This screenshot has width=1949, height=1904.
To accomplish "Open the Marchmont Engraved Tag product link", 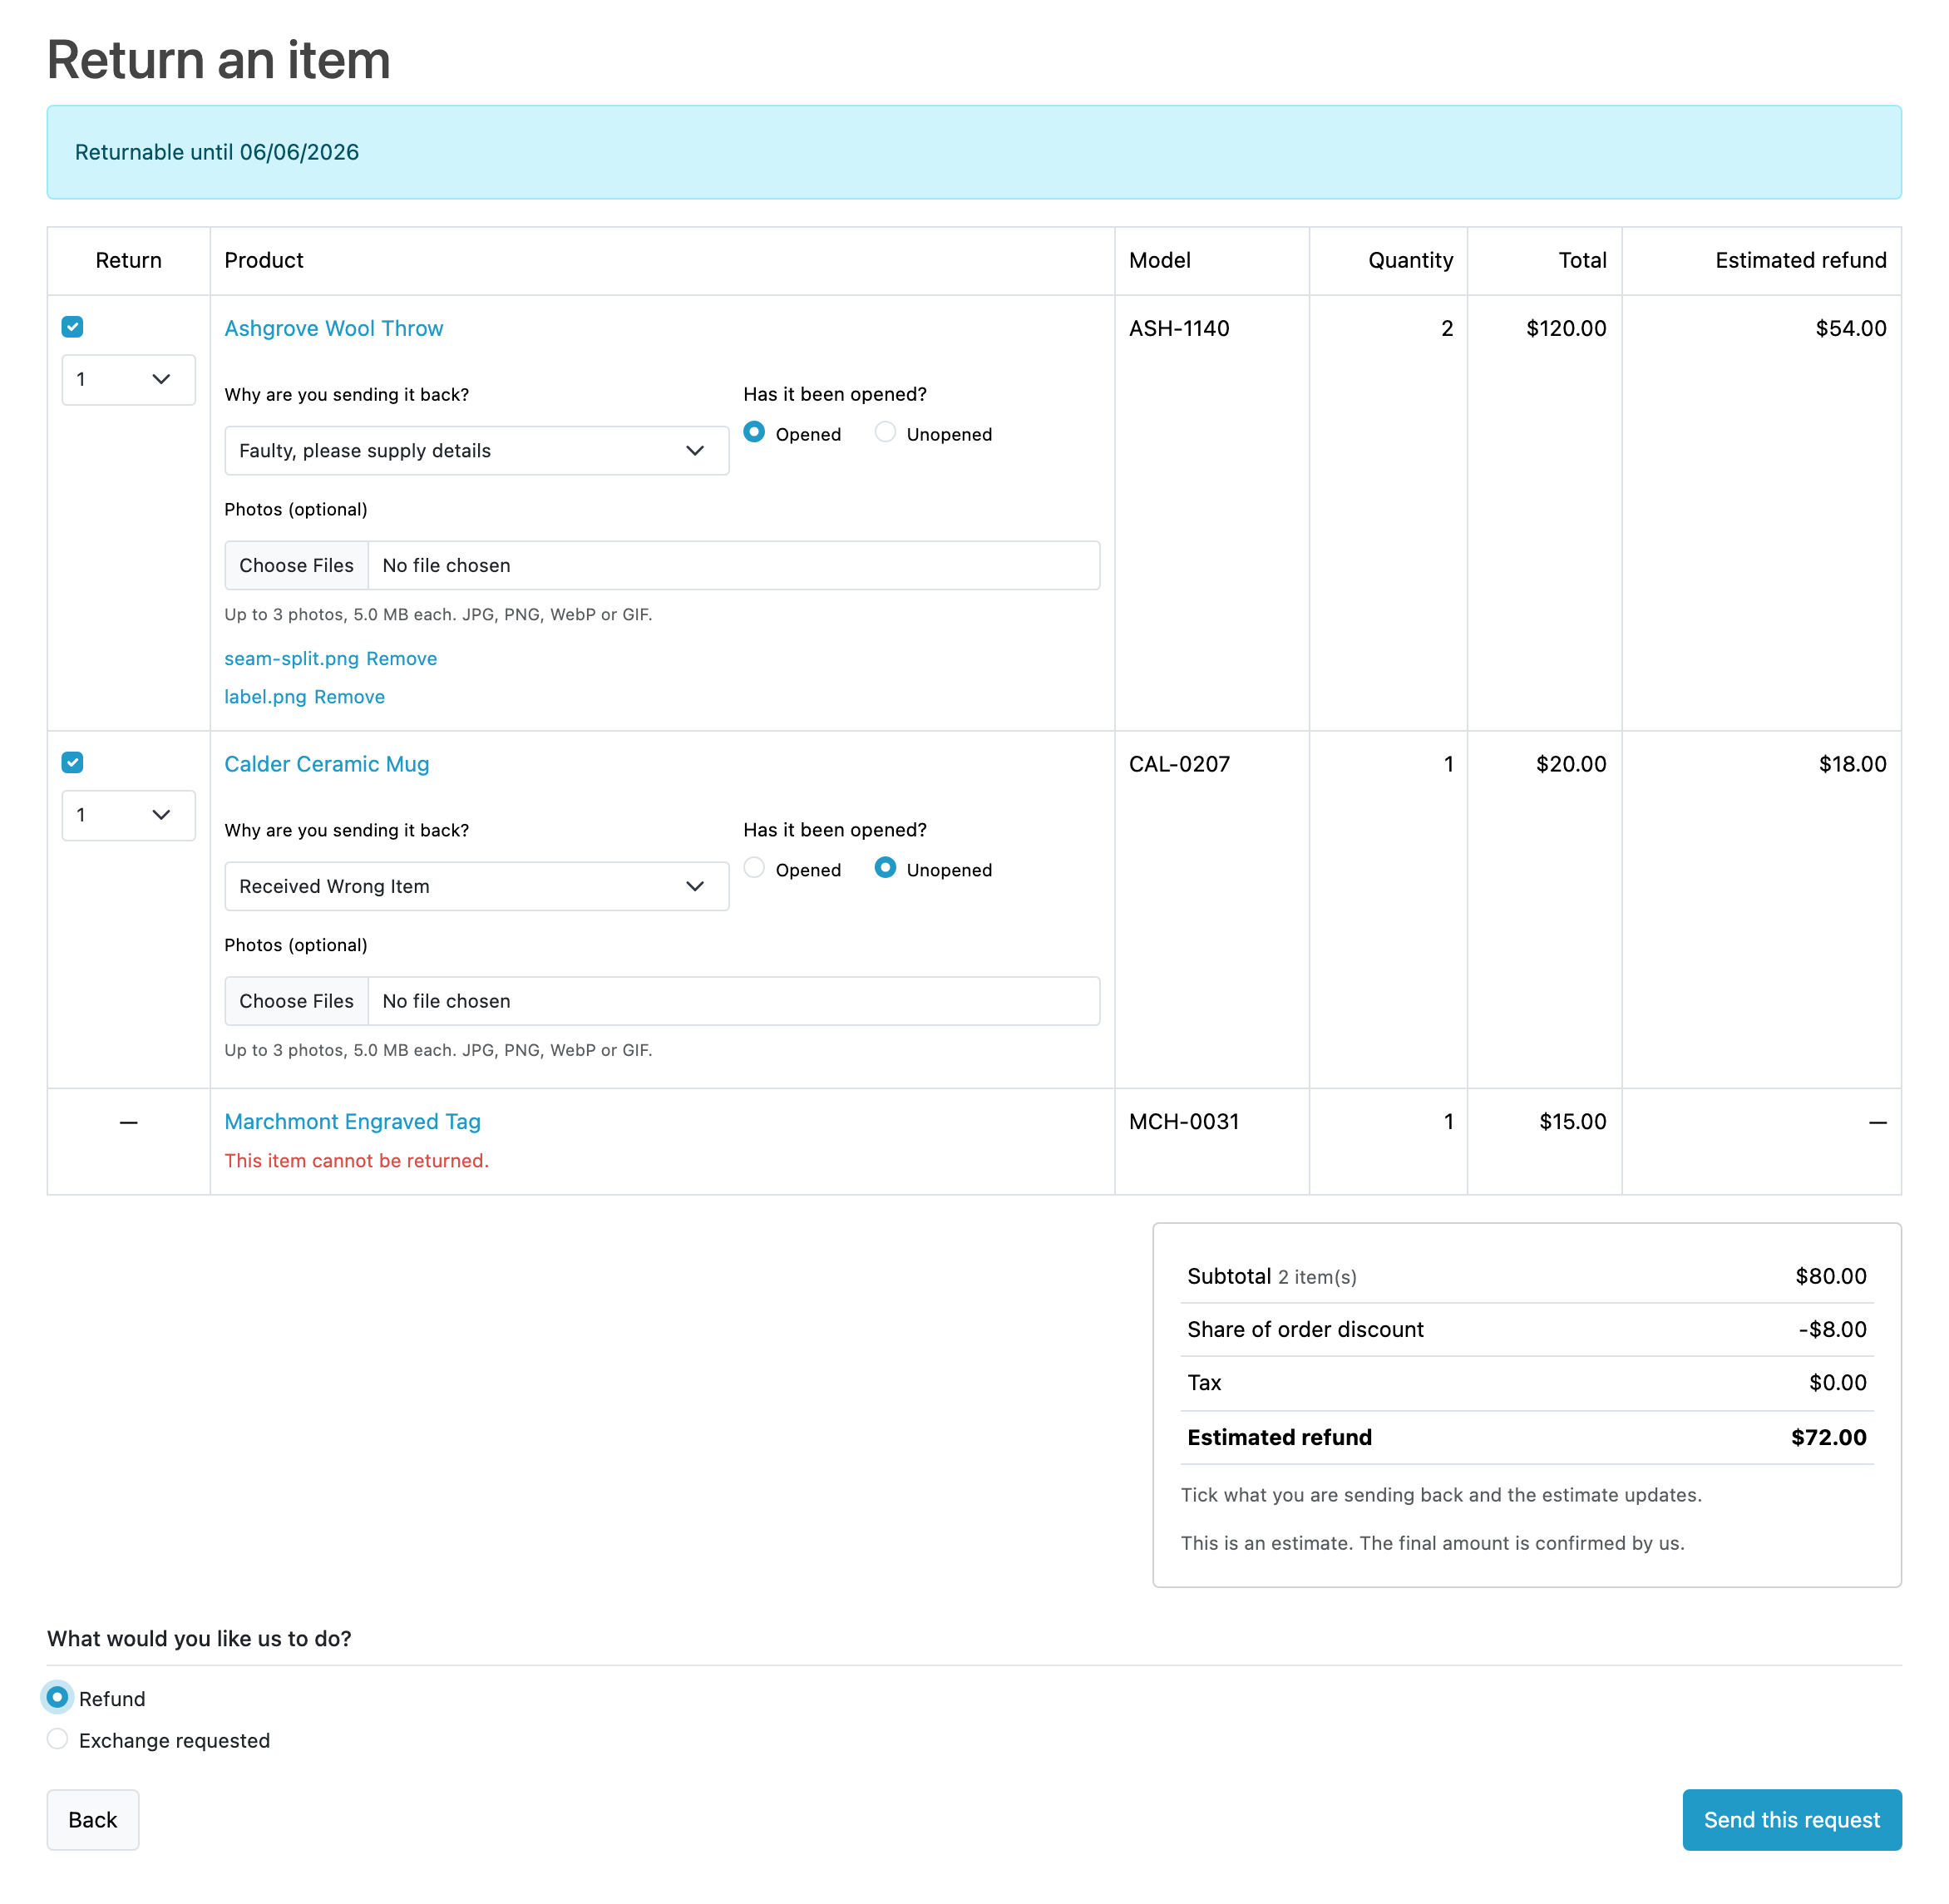I will click(353, 1121).
